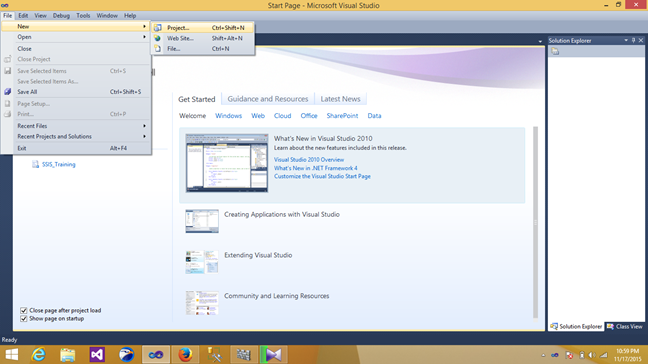Switch to Latest News tab
Screen dimensions: 648x364
click(341, 99)
